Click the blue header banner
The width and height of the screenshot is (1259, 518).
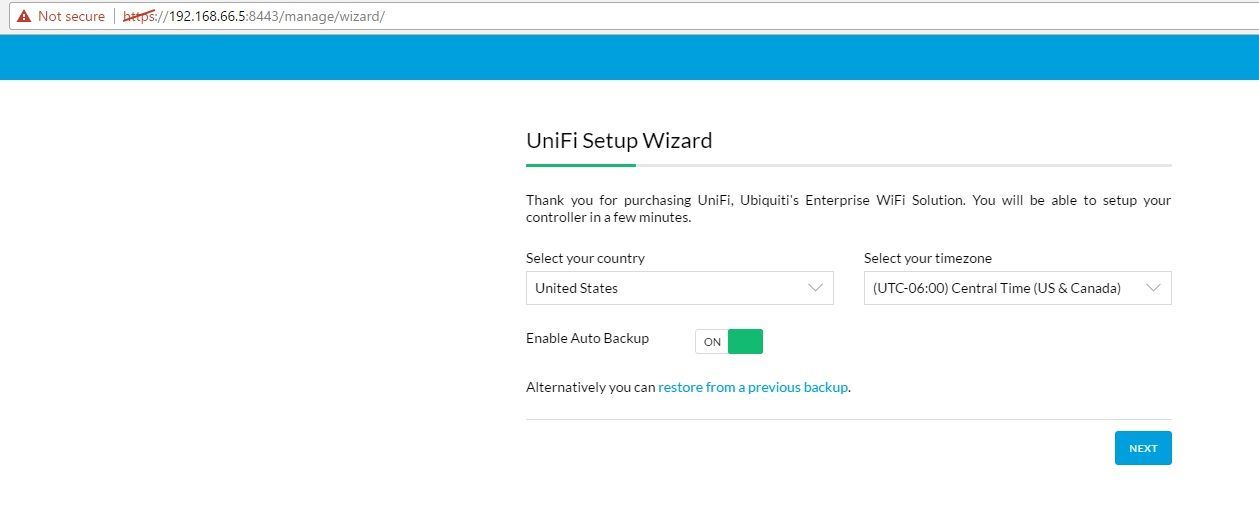point(629,57)
